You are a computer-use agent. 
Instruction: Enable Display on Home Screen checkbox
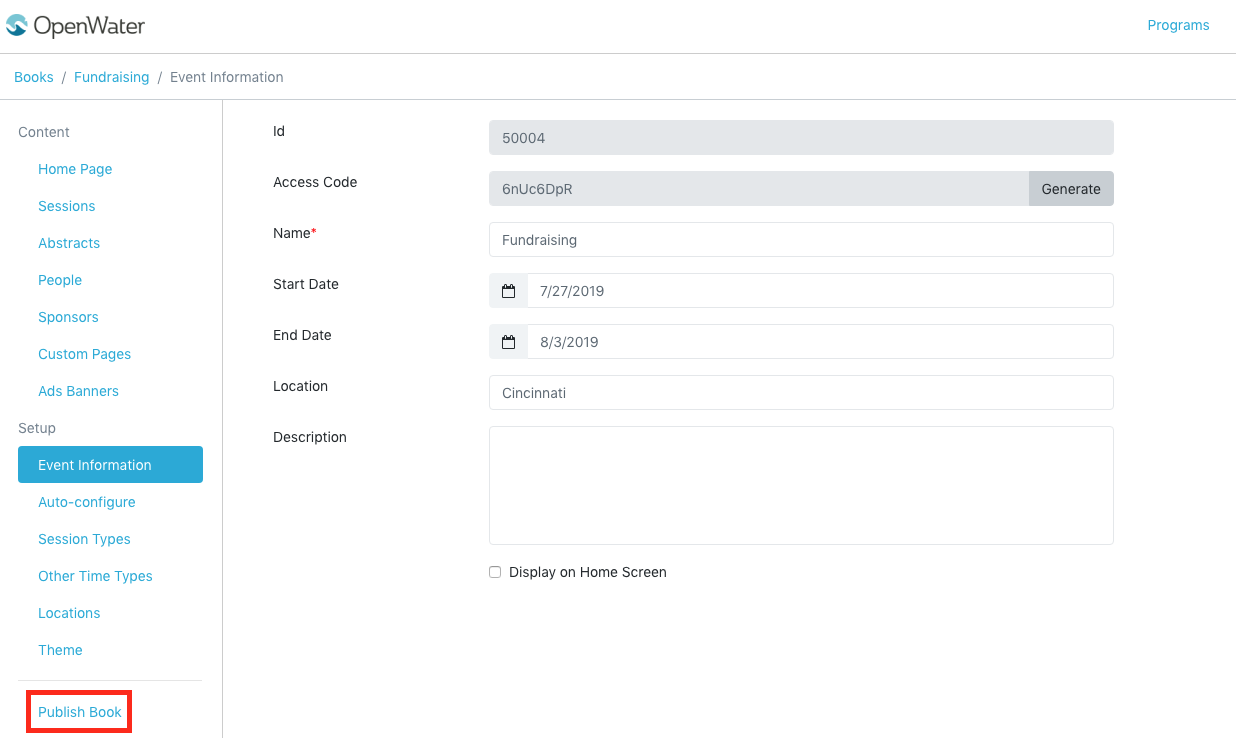coord(495,572)
